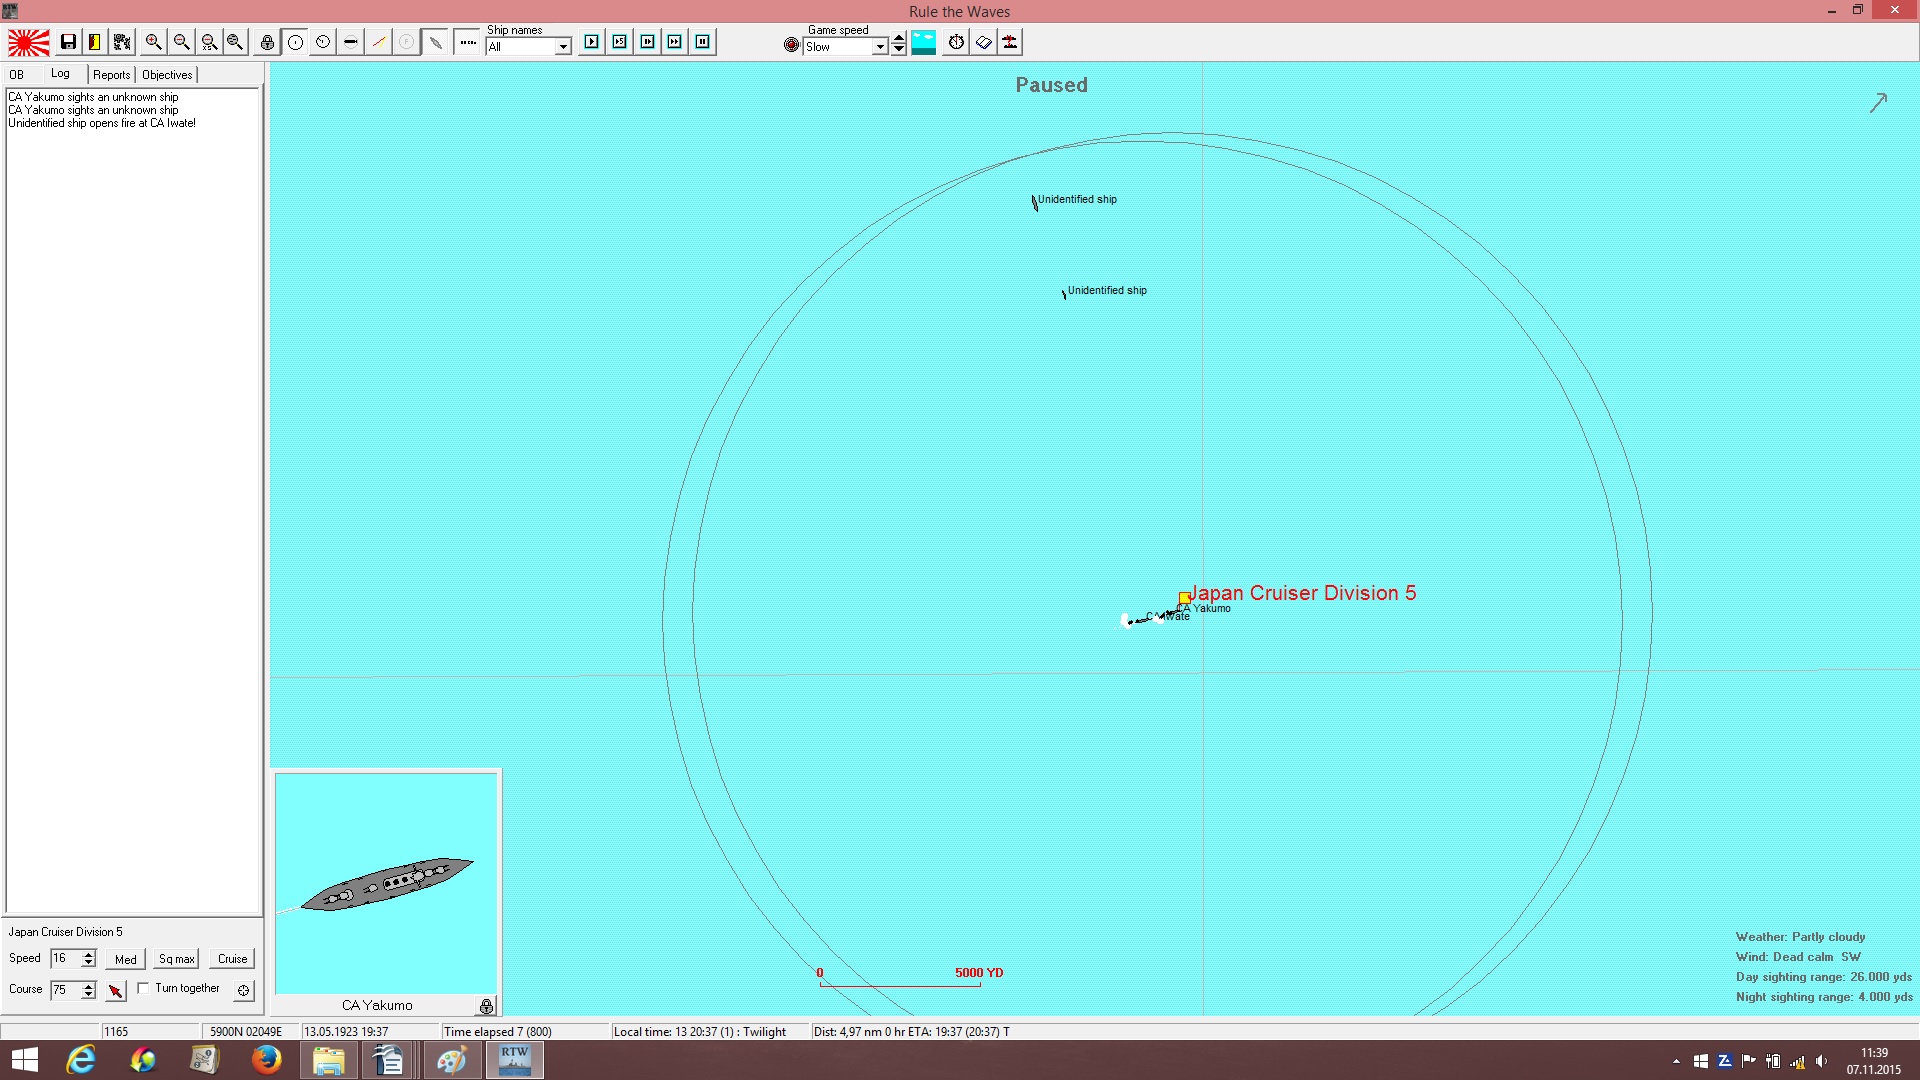Viewport: 1920px width, 1080px height.
Task: Enable the Turn together checkbox
Action: [x=143, y=988]
